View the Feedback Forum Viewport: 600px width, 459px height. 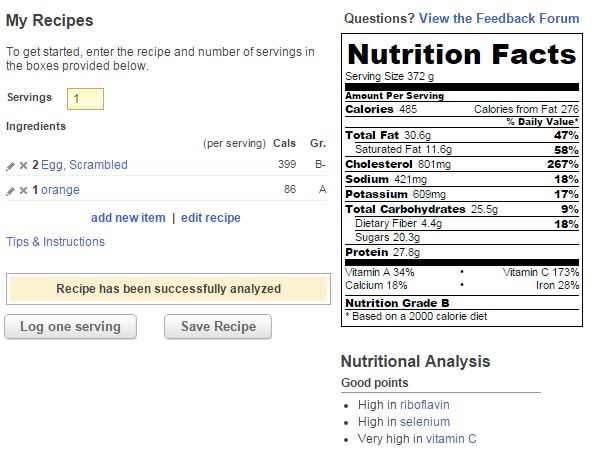click(x=499, y=18)
